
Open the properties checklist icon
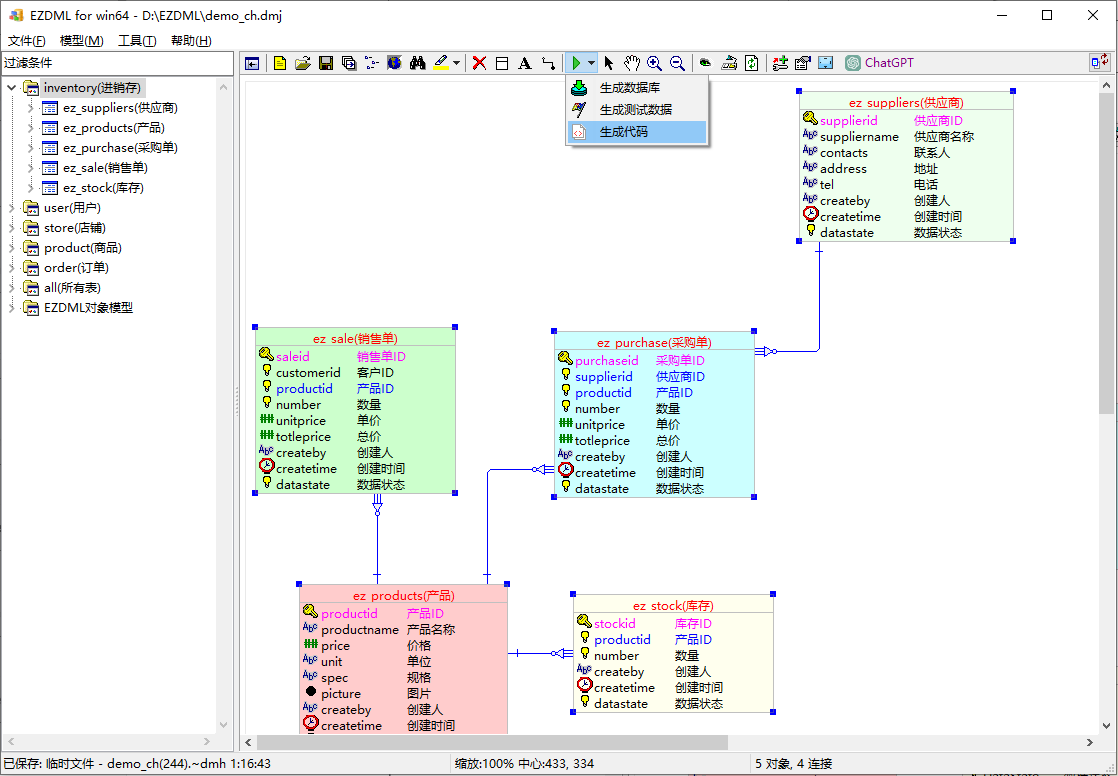coord(803,63)
